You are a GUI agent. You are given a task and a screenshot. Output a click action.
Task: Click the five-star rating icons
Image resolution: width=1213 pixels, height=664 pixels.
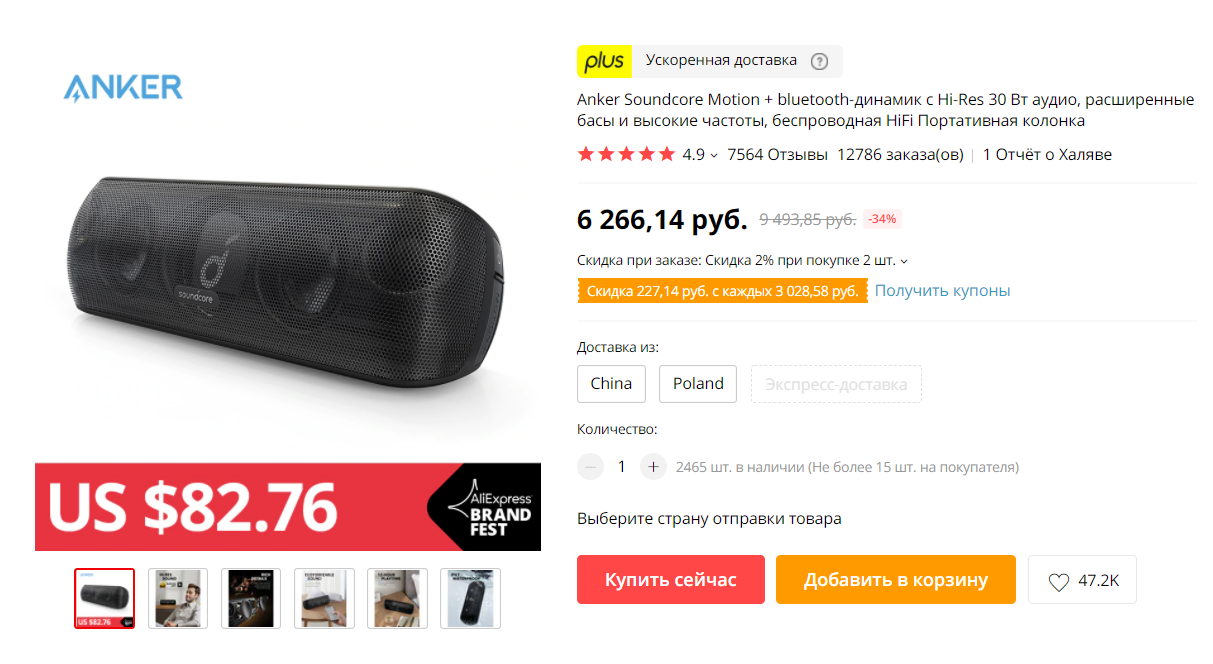coord(626,154)
